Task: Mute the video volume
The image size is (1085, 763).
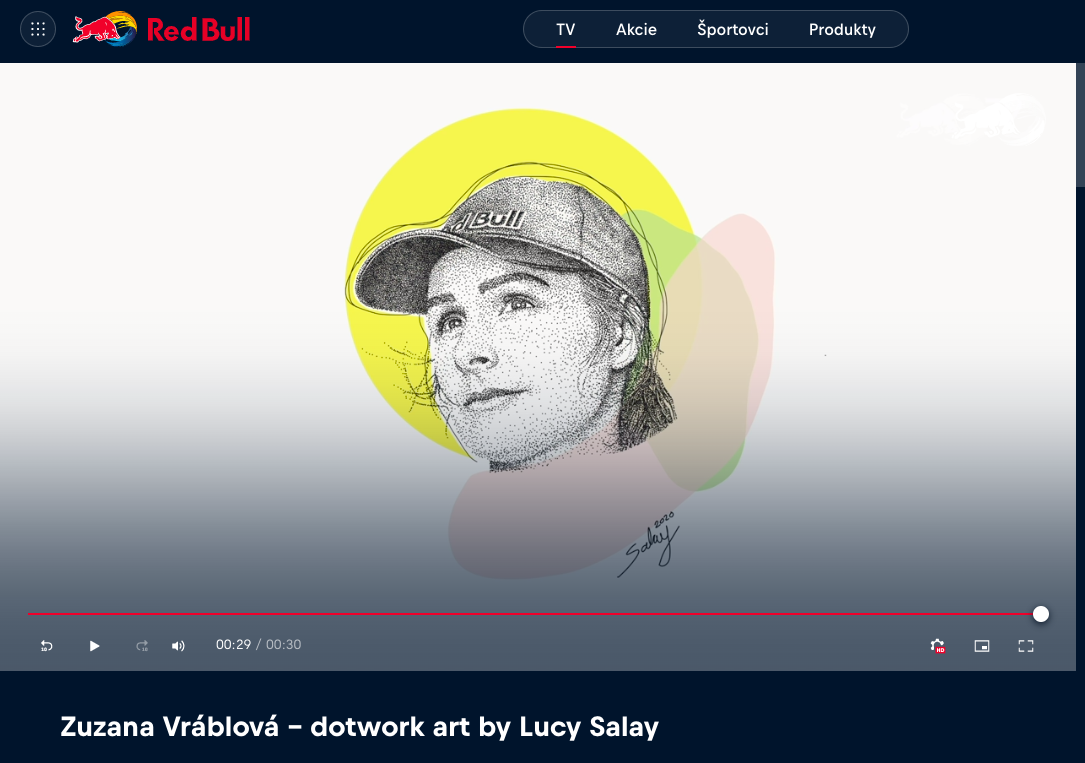Action: pyautogui.click(x=178, y=645)
